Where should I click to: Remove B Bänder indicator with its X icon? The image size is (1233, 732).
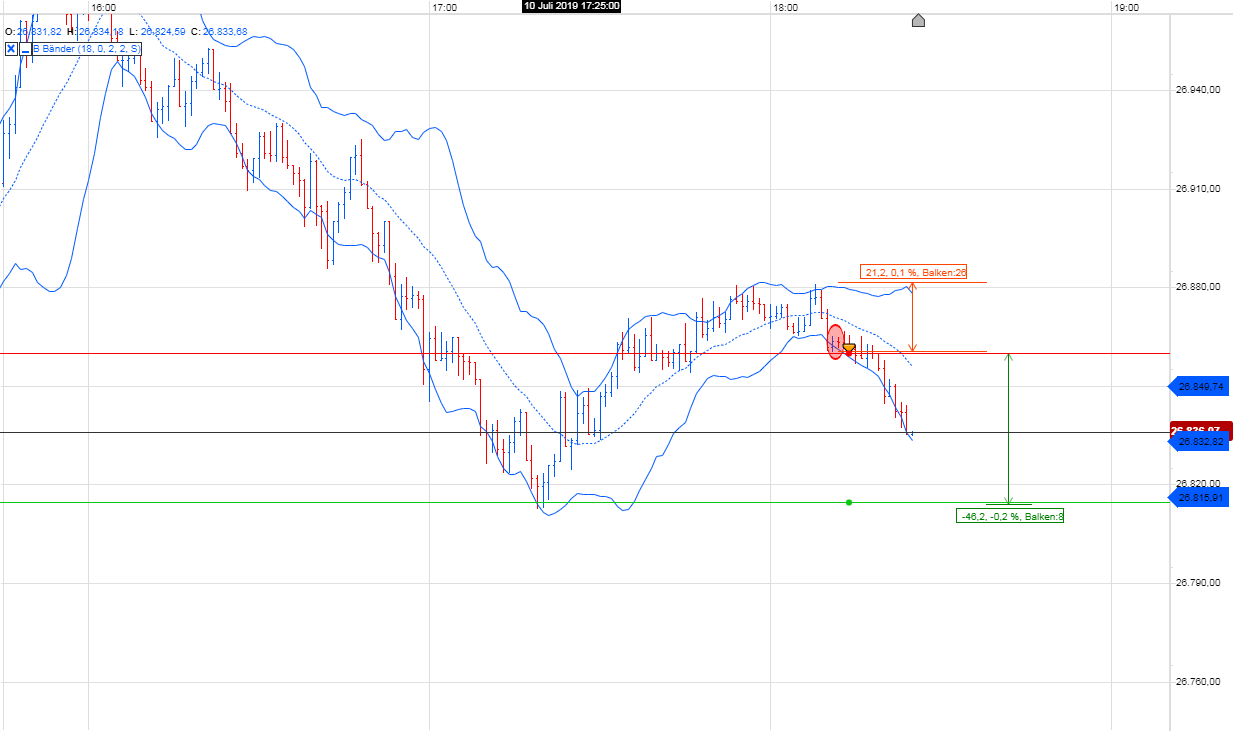(x=10, y=46)
